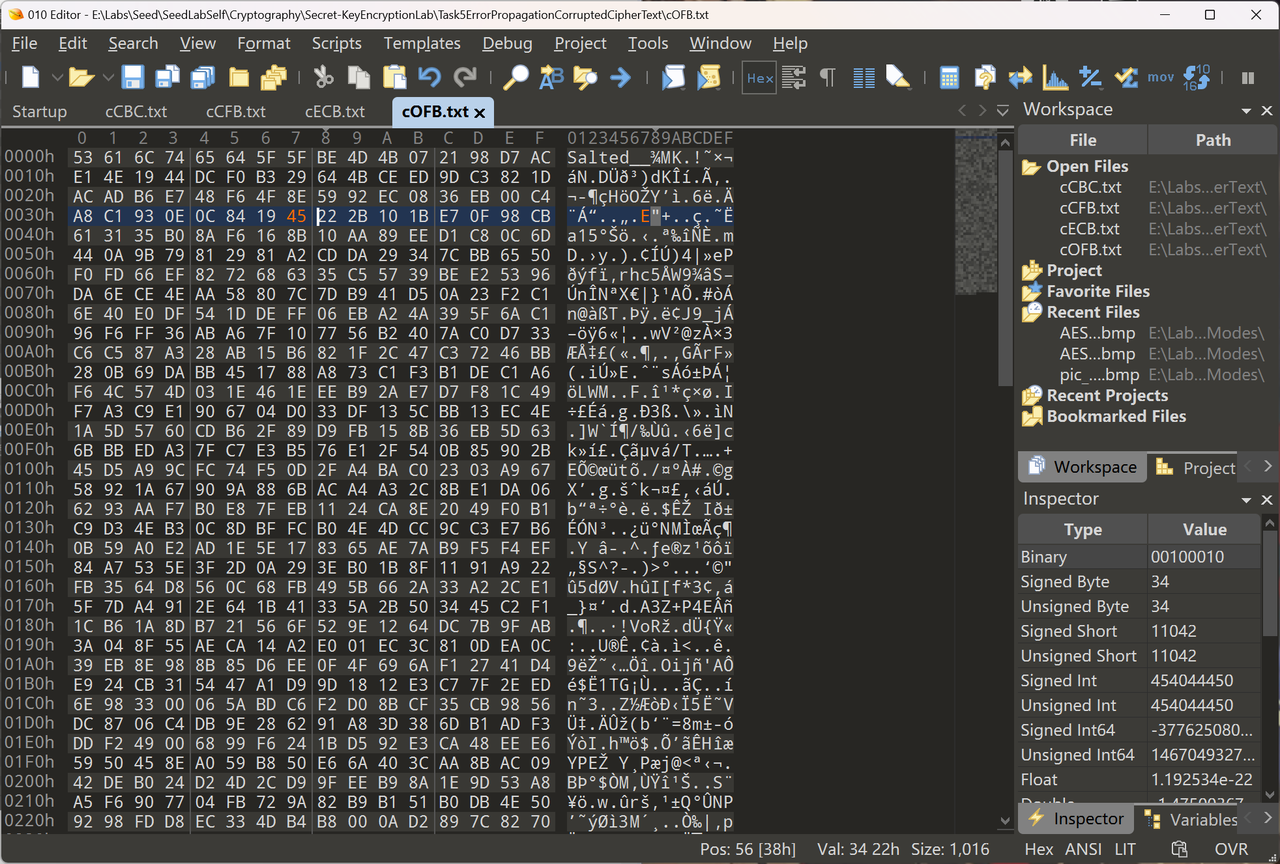Toggle the linefeeds word-wrap icon

[x=795, y=77]
